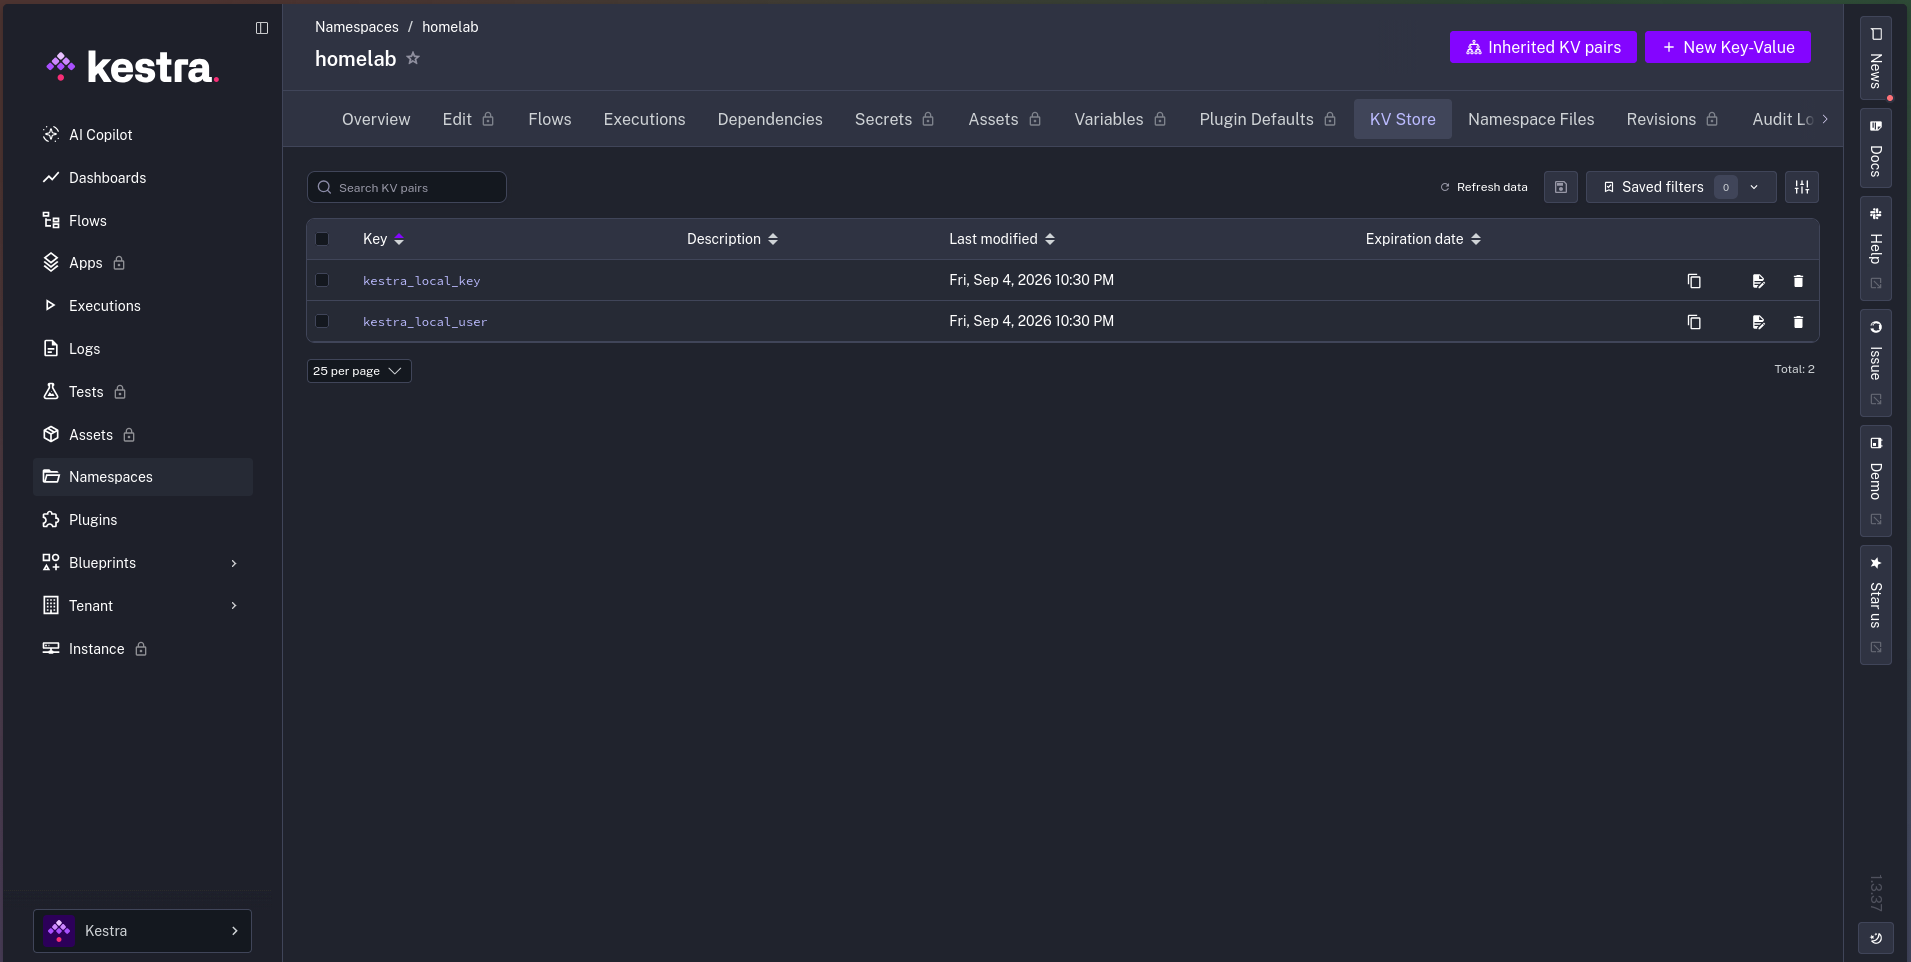Toggle the select-all checkbox in header

322,239
